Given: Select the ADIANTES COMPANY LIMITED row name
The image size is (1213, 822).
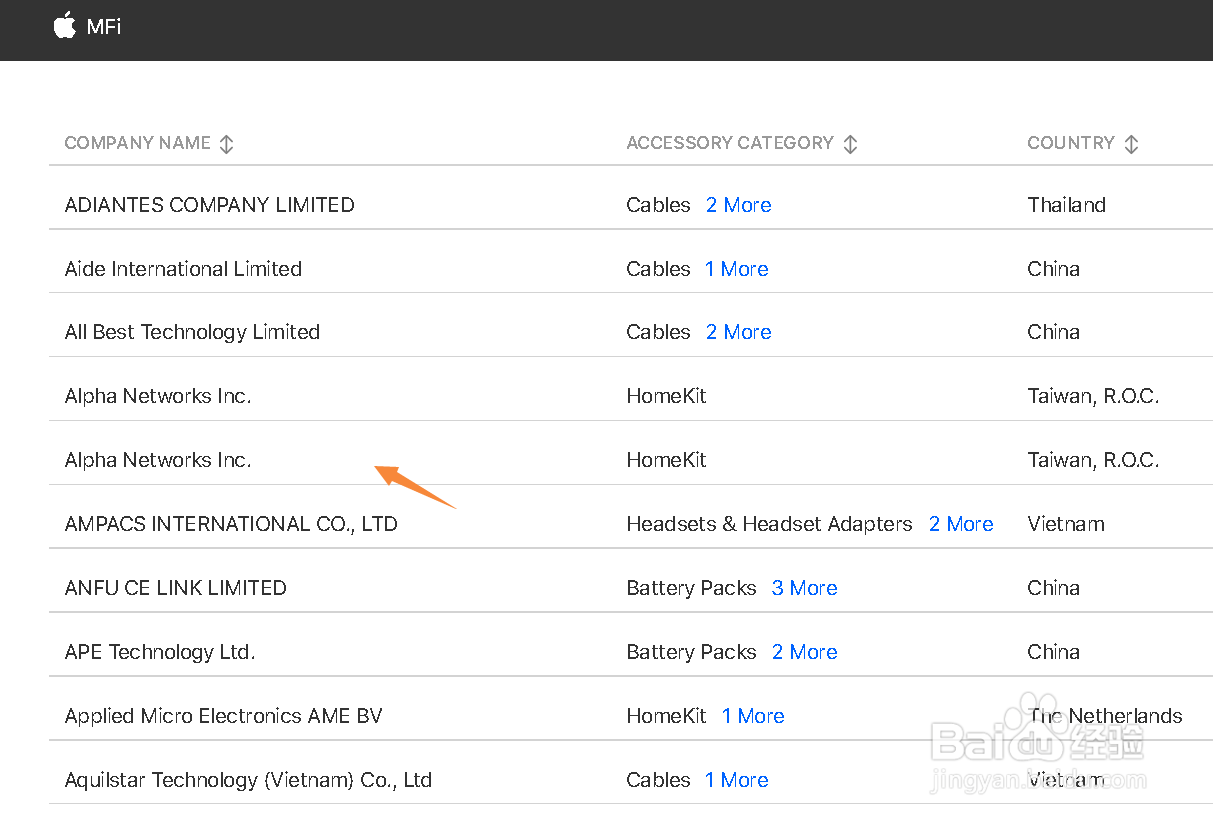Looking at the screenshot, I should (x=209, y=205).
